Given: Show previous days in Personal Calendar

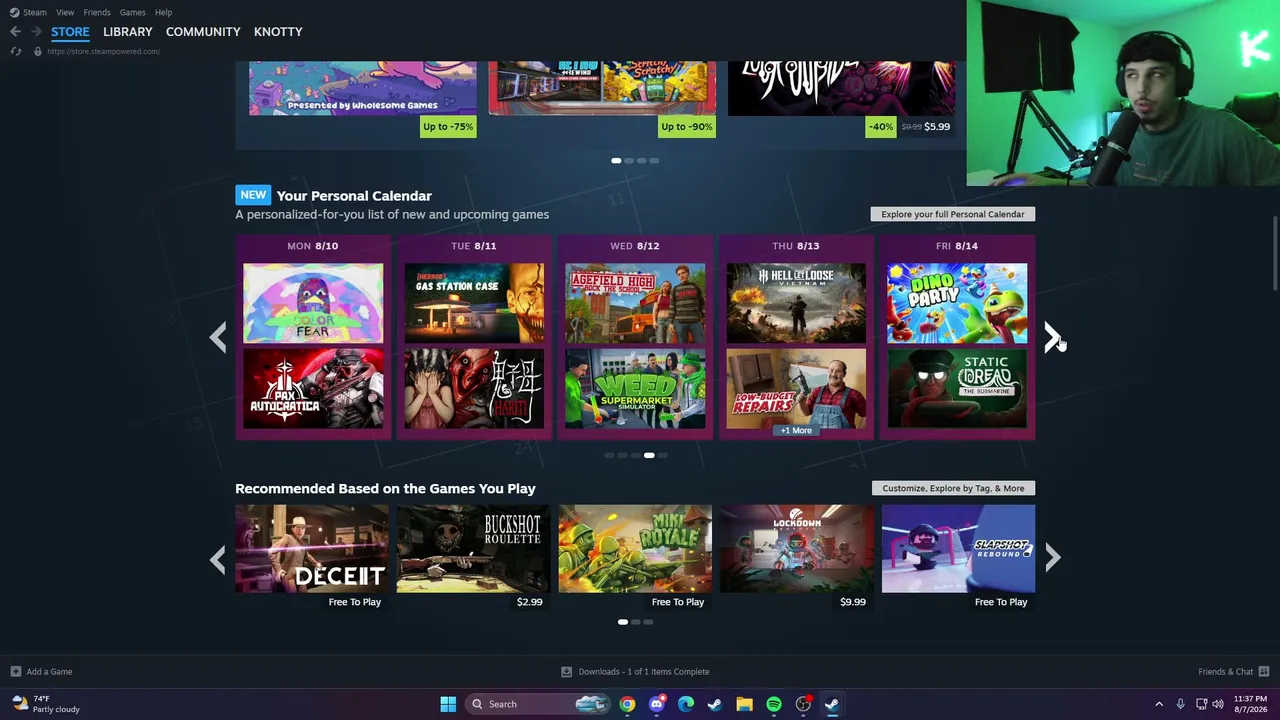Looking at the screenshot, I should 217,337.
